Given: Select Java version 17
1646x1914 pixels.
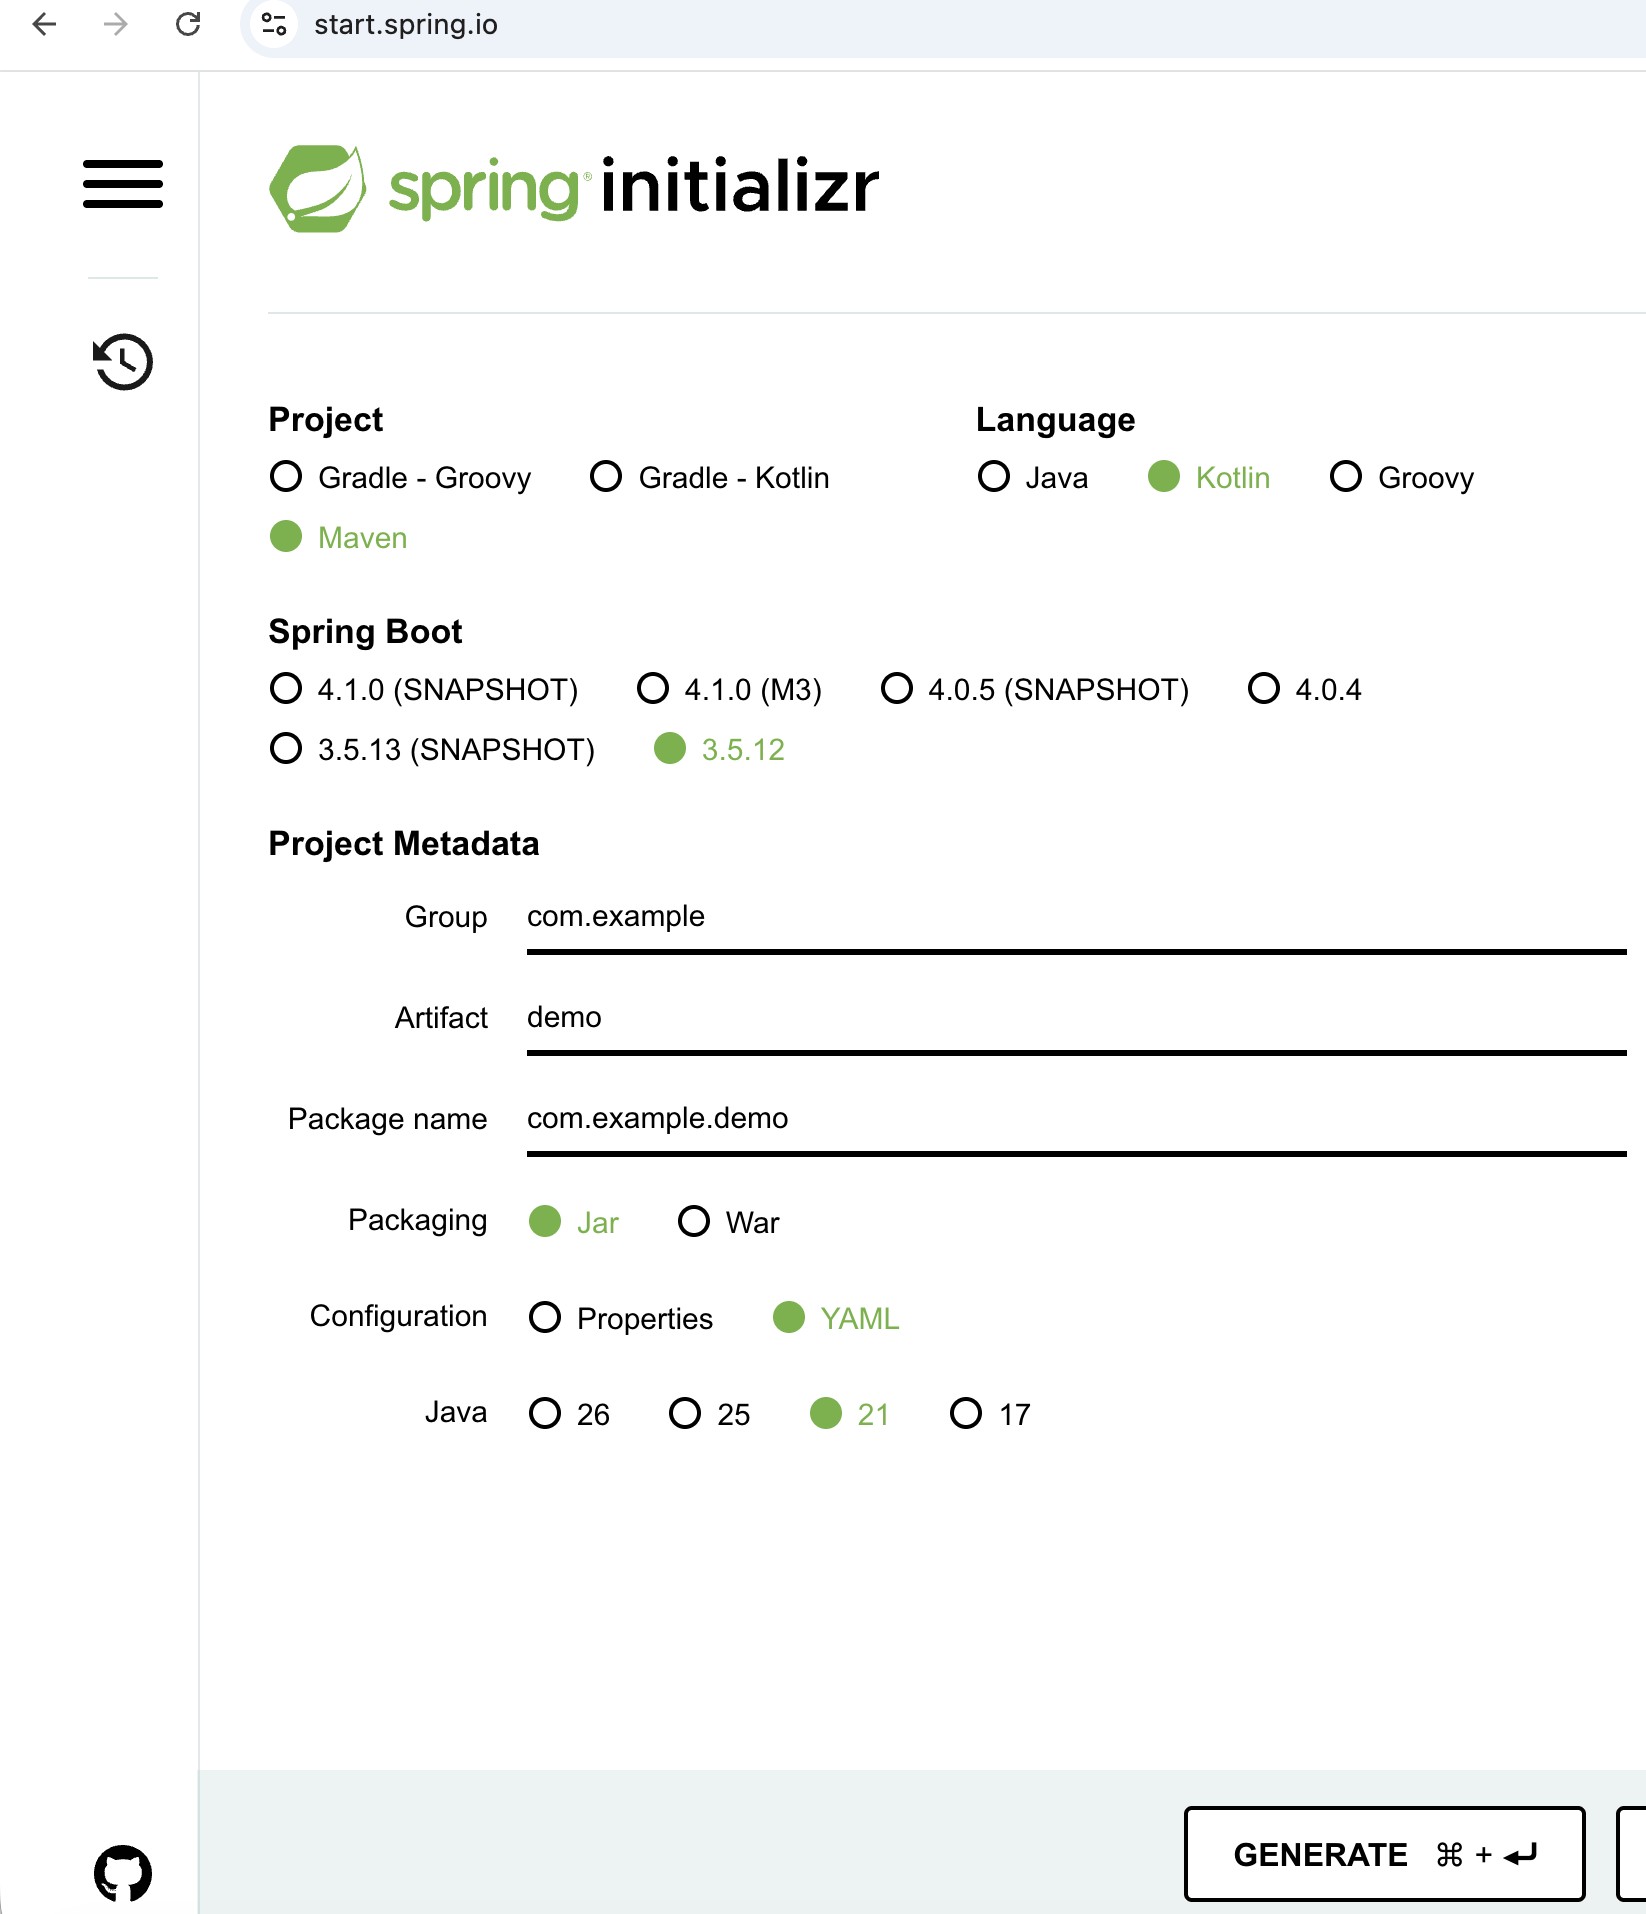Looking at the screenshot, I should [x=990, y=1414].
